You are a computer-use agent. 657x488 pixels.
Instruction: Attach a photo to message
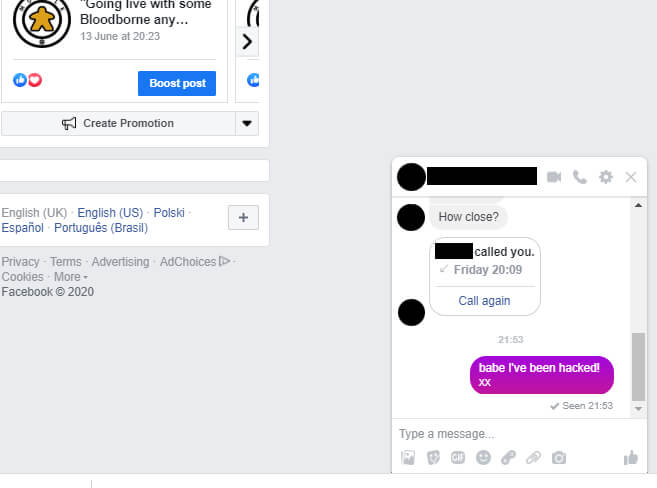tap(408, 457)
